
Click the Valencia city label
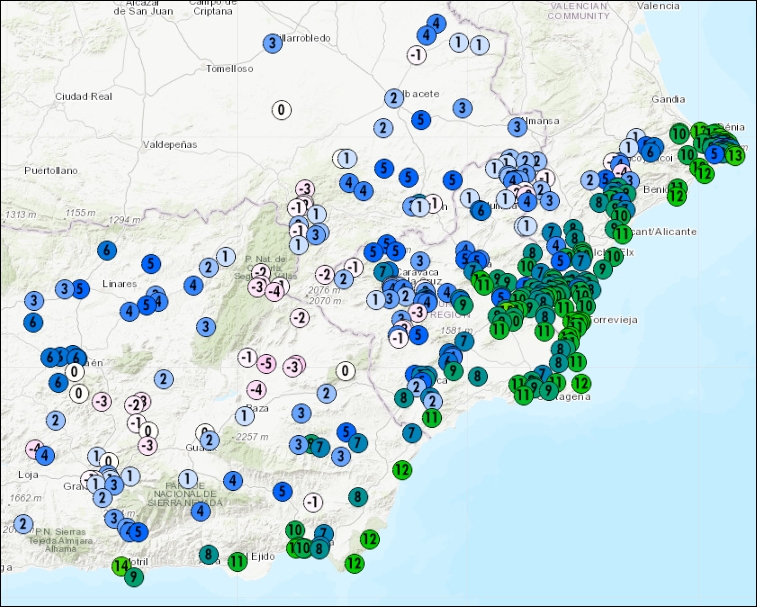coord(659,6)
